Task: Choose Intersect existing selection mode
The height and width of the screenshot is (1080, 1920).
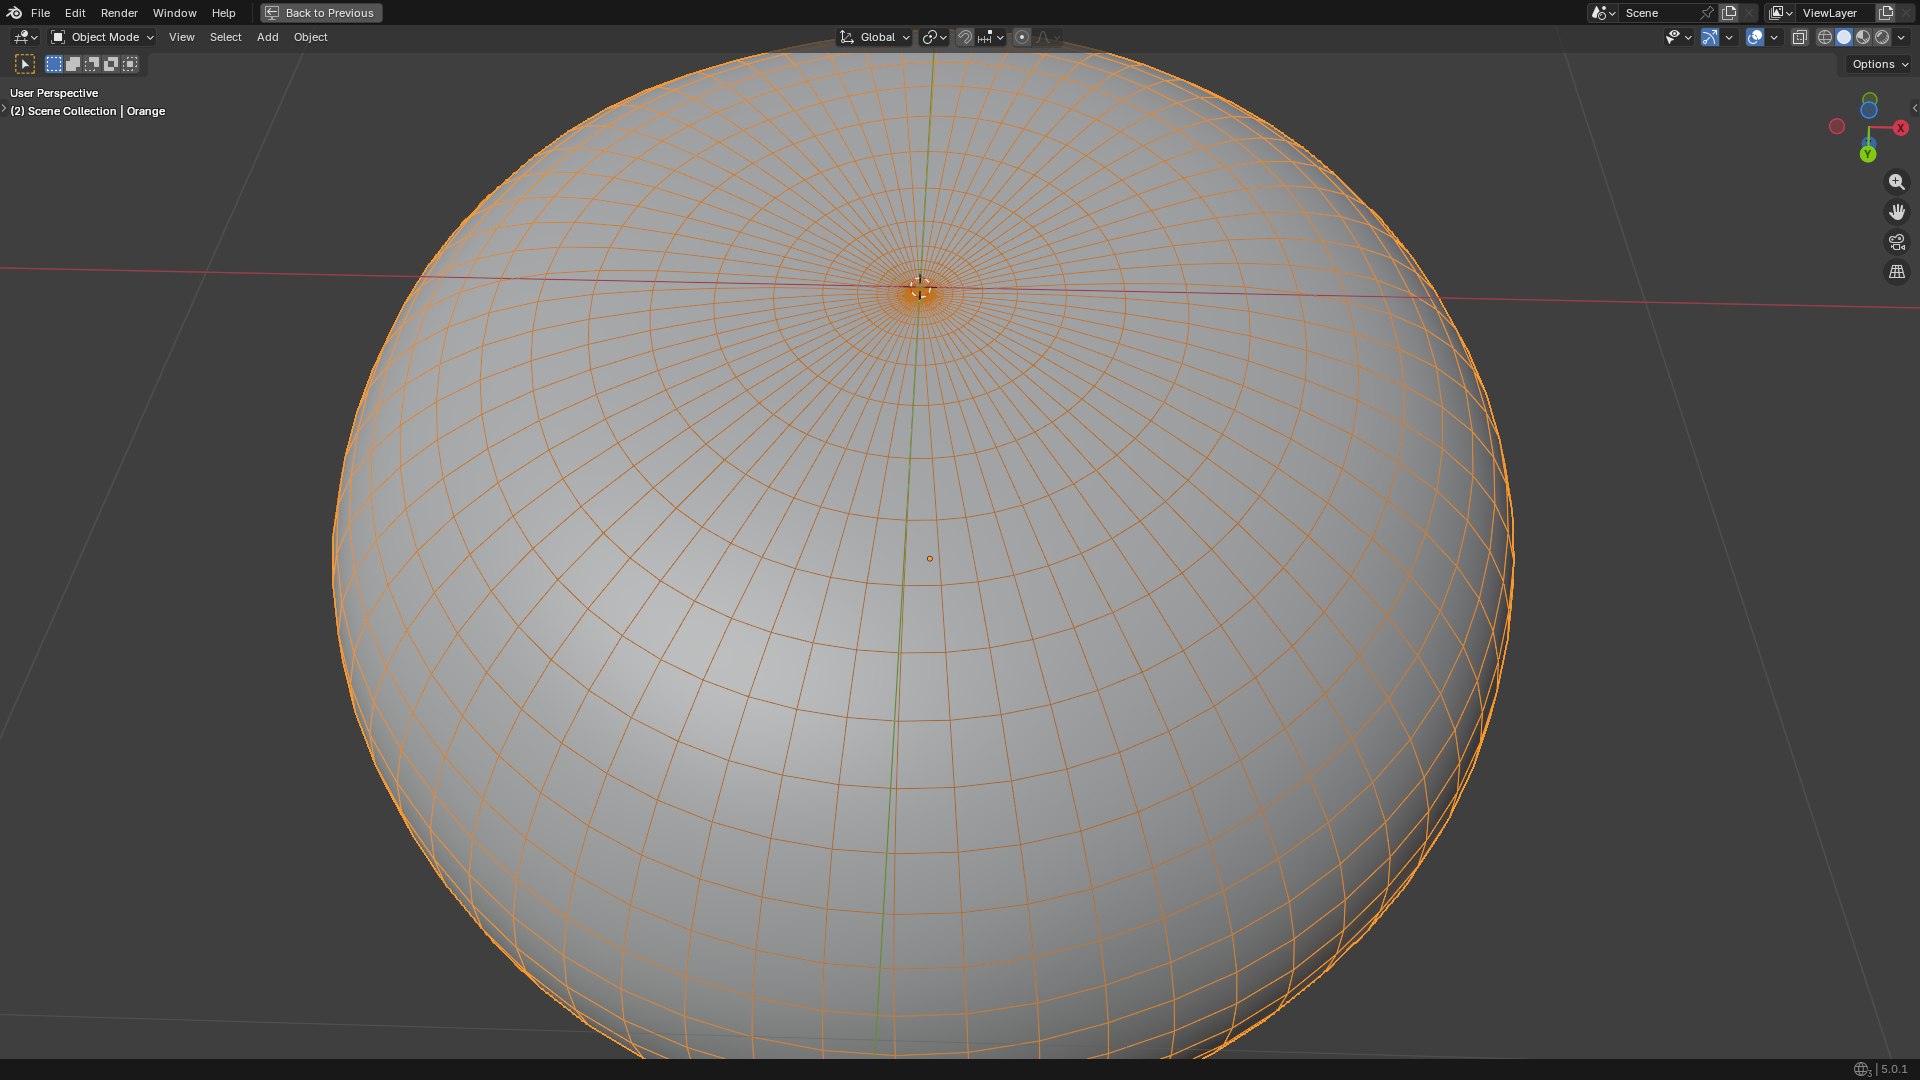Action: coord(130,64)
